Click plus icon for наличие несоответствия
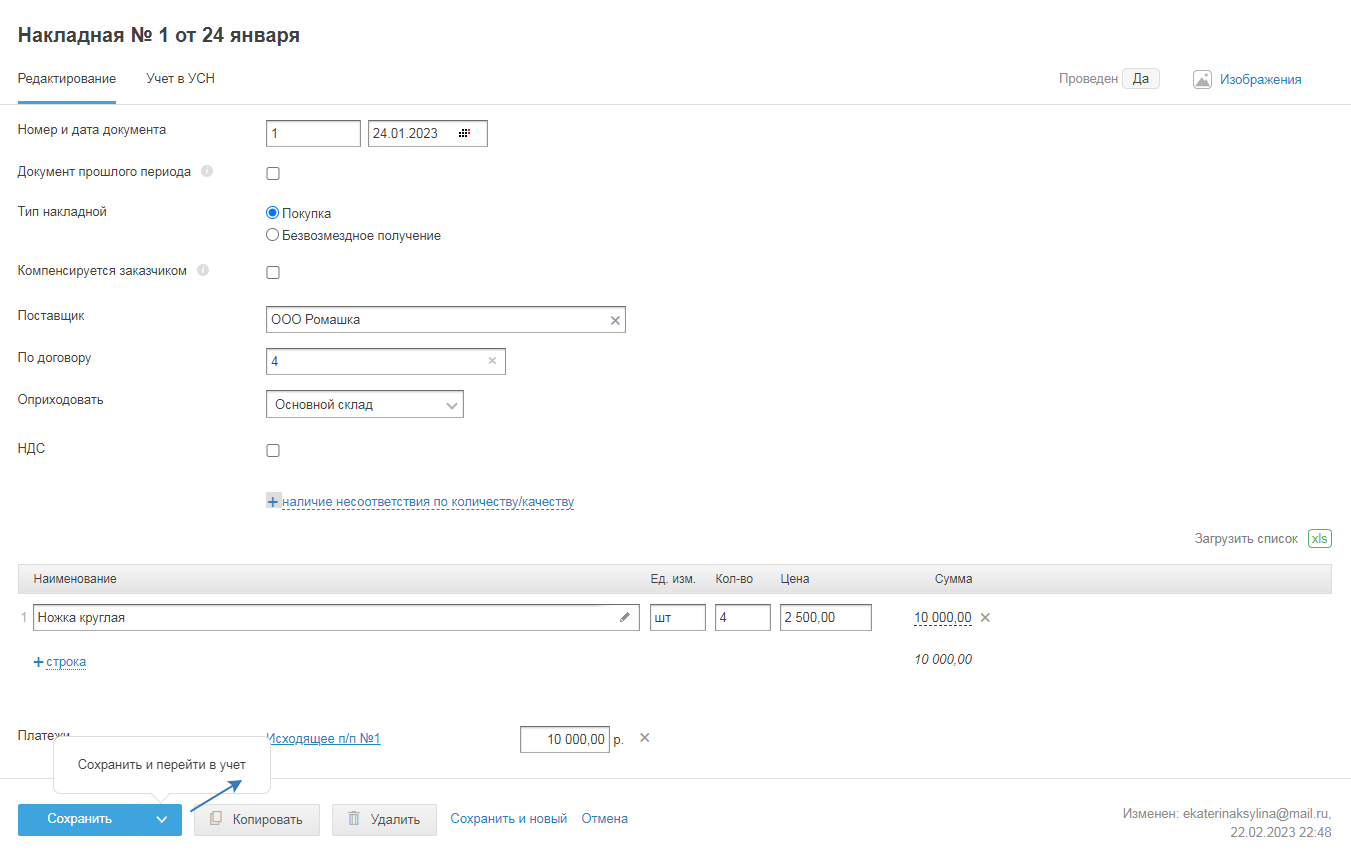Image resolution: width=1351 pixels, height=853 pixels. [x=273, y=501]
